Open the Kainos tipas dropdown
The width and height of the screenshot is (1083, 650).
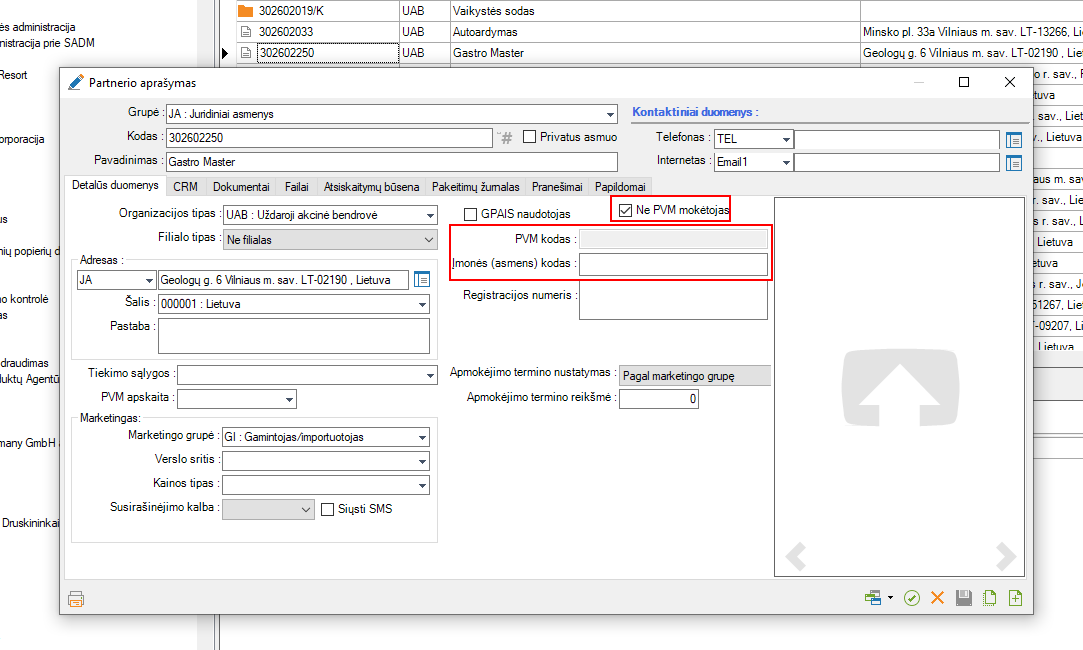point(422,486)
